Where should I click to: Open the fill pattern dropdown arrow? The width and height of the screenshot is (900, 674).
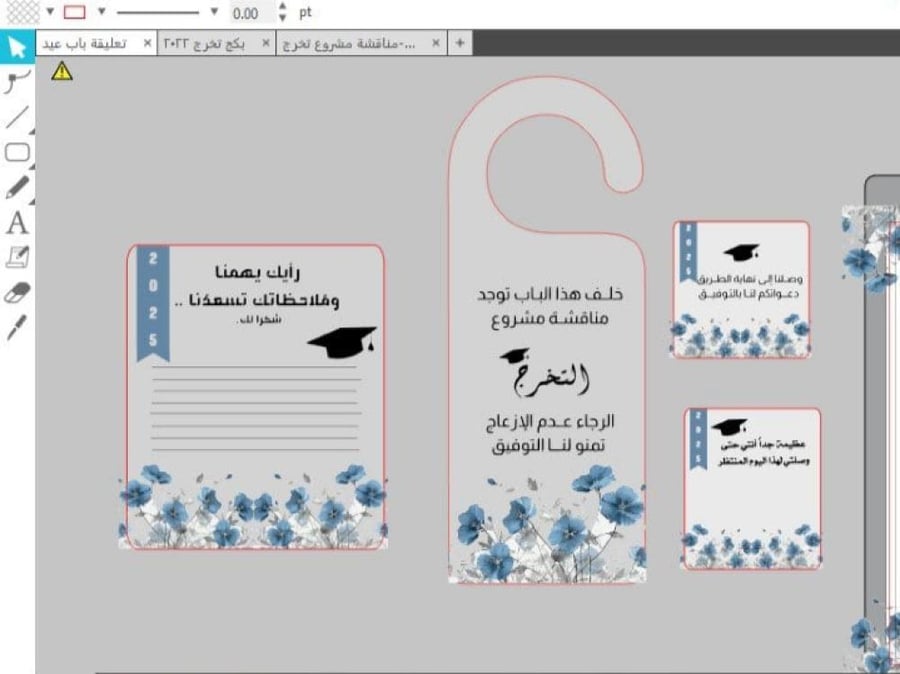coord(50,11)
